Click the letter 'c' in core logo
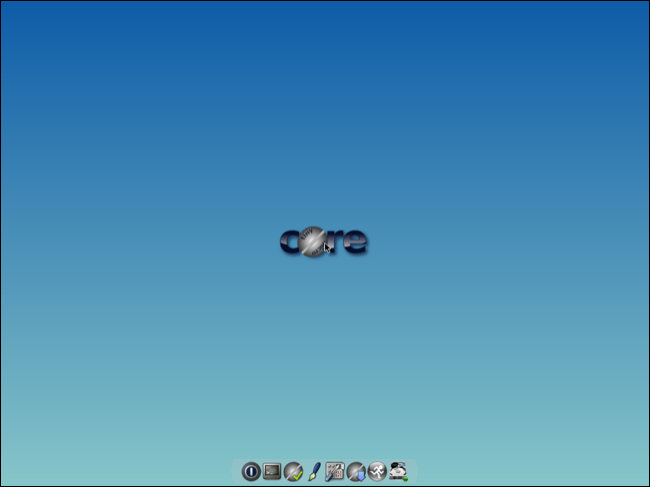Screen dimensions: 650x487 tap(290, 243)
